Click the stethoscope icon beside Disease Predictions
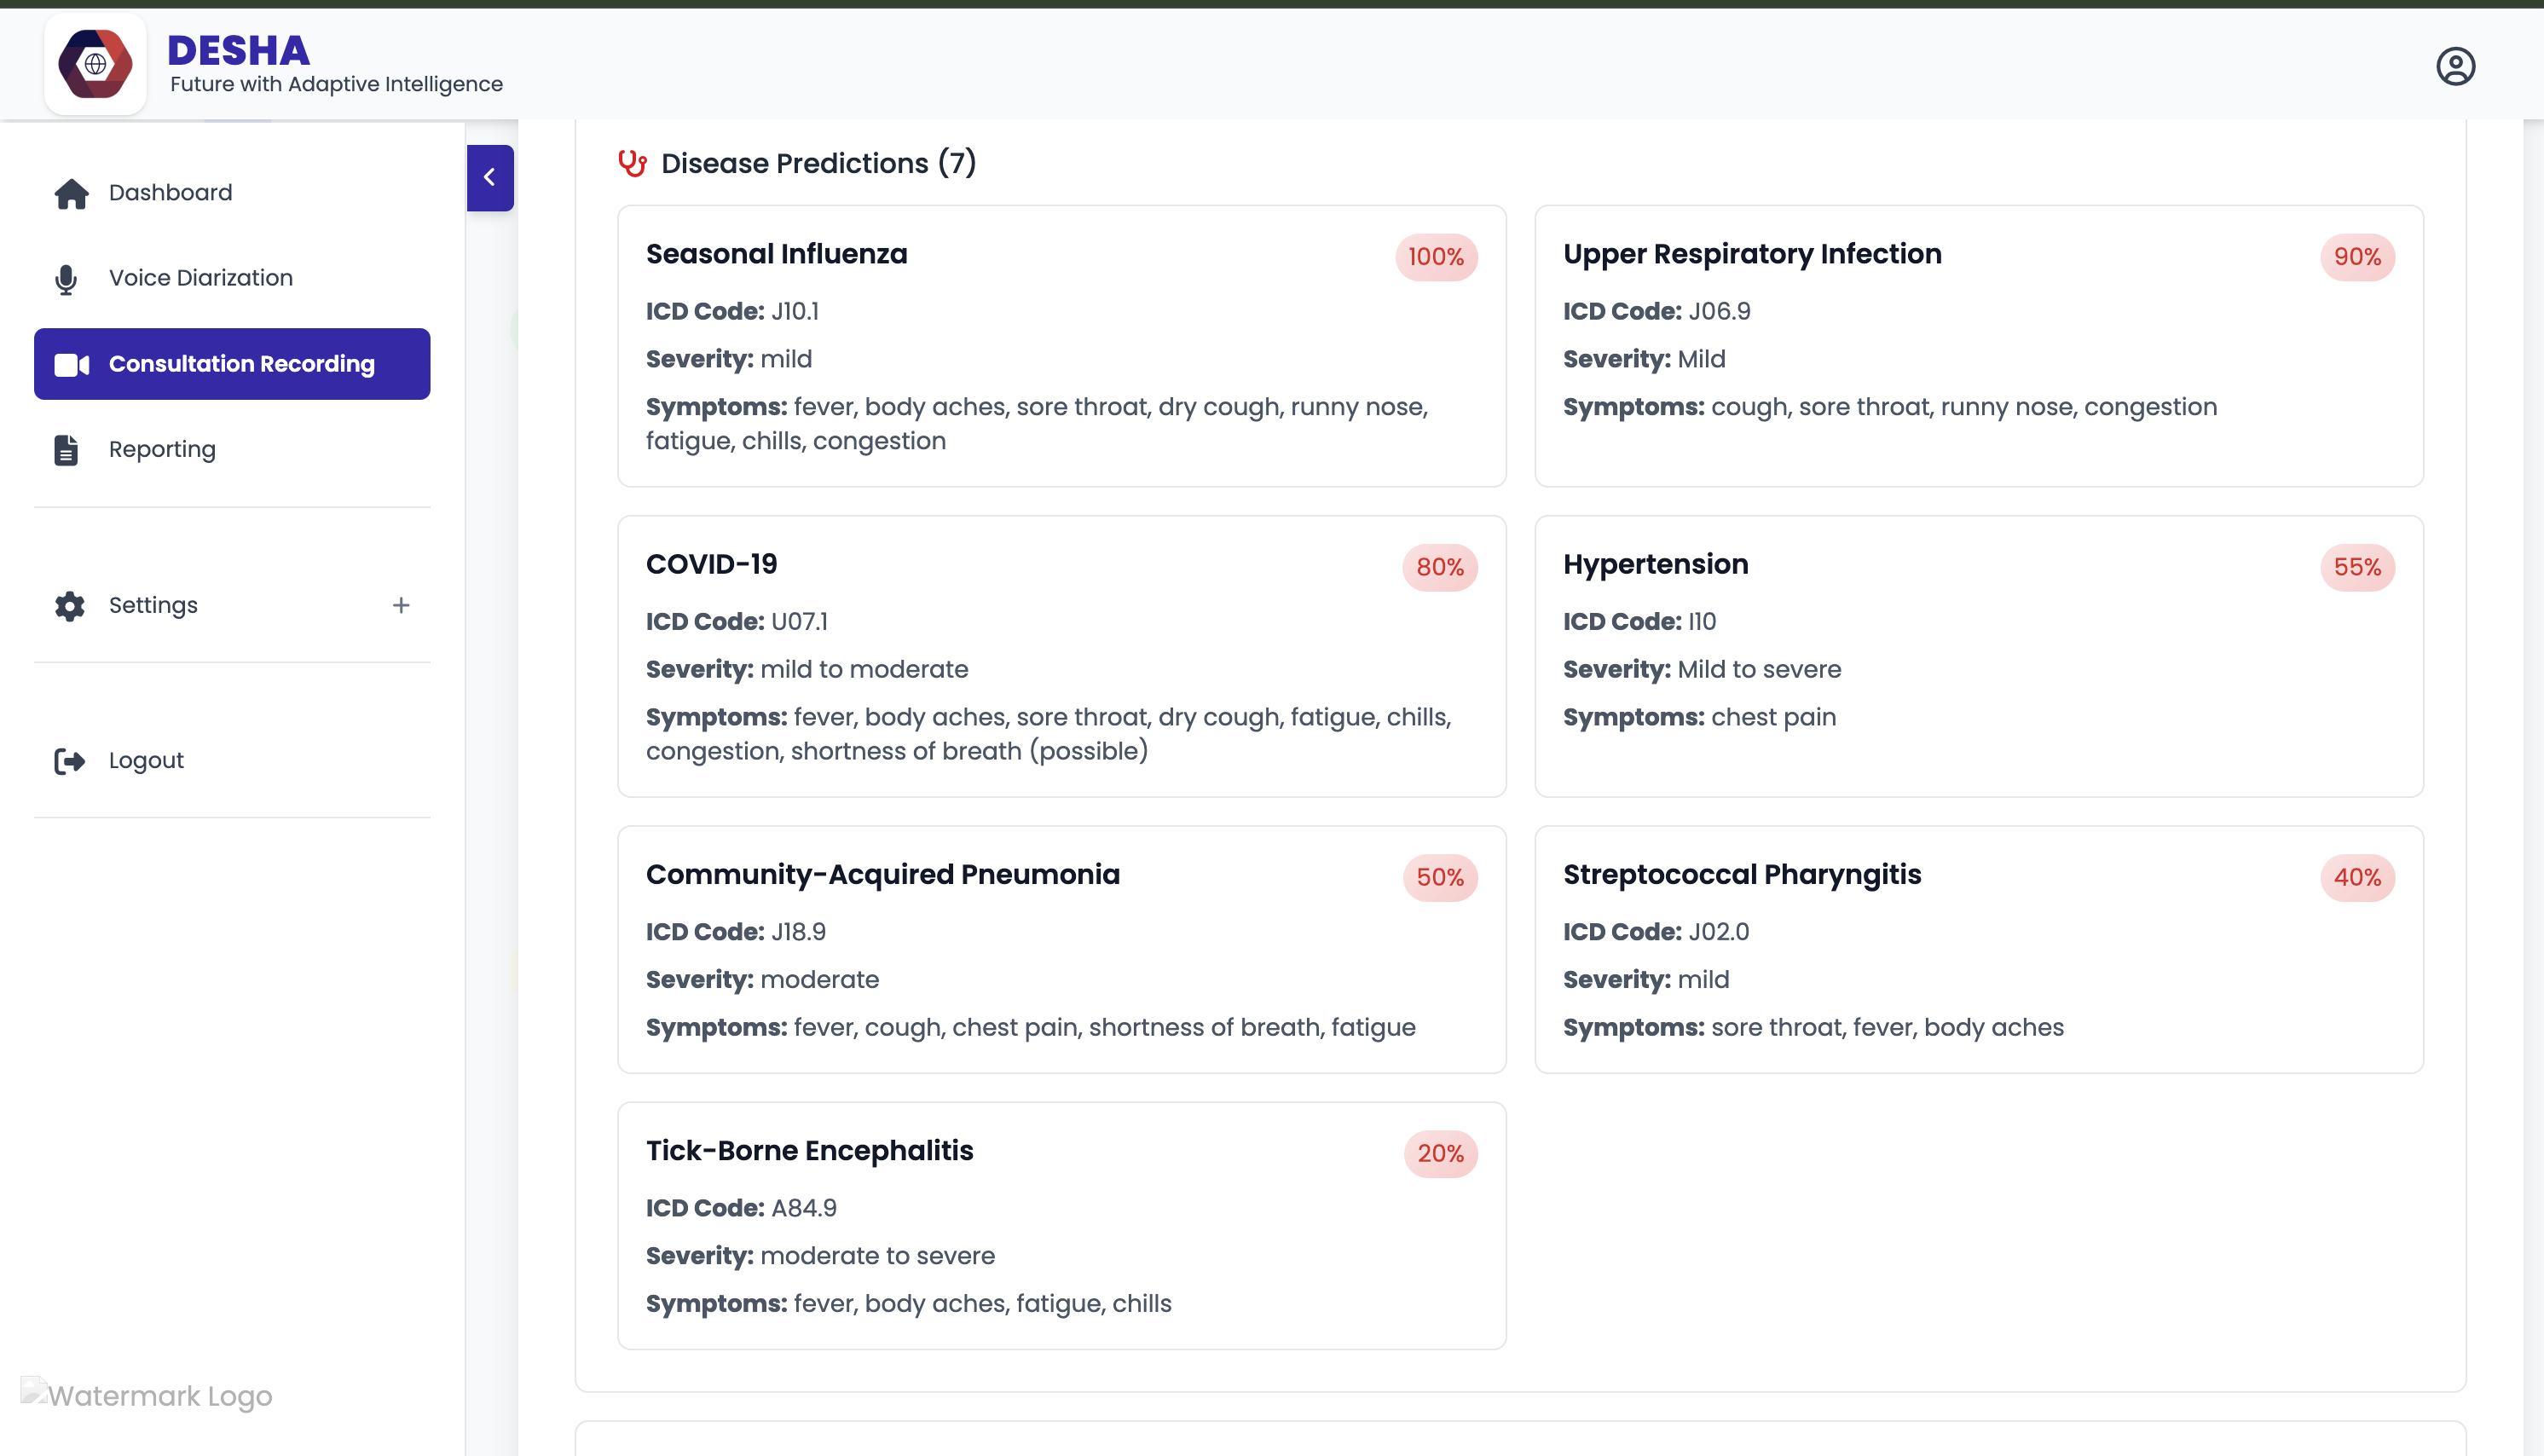Viewport: 2544px width, 1456px height. click(x=633, y=163)
